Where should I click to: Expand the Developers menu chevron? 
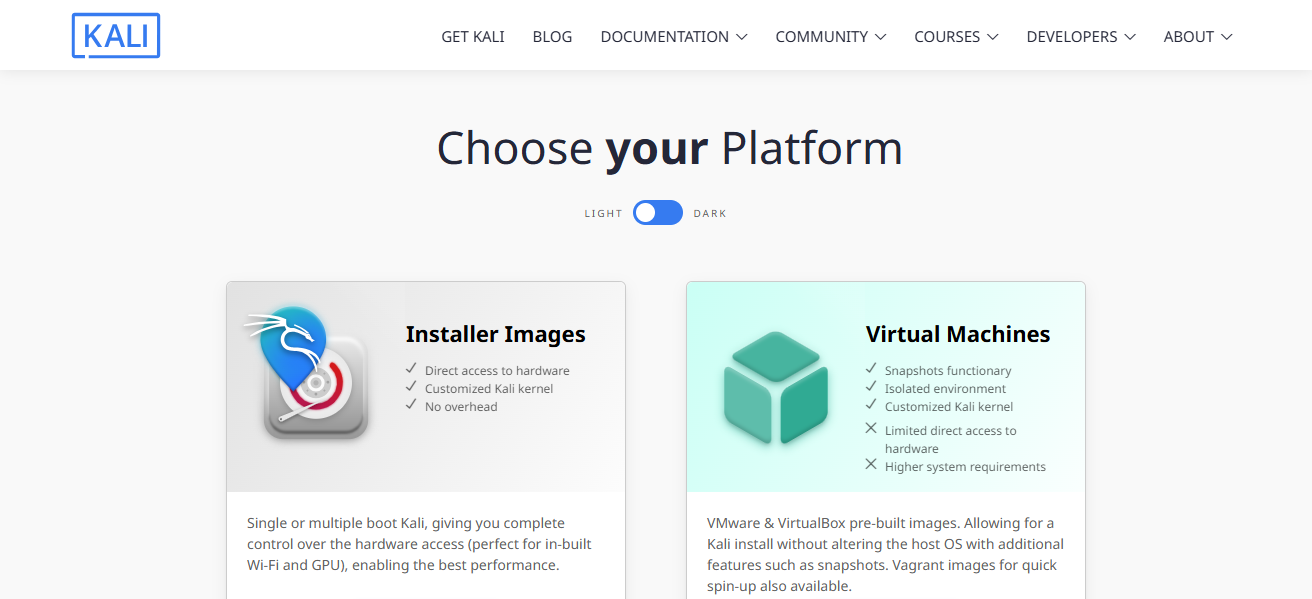1130,37
